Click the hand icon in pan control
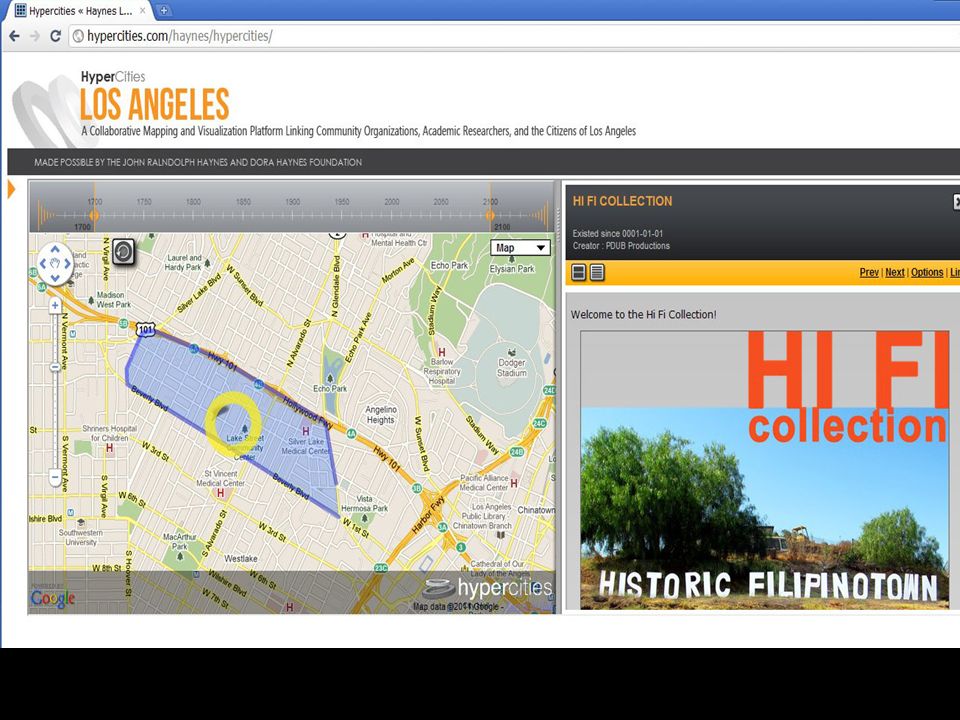 pos(55,264)
